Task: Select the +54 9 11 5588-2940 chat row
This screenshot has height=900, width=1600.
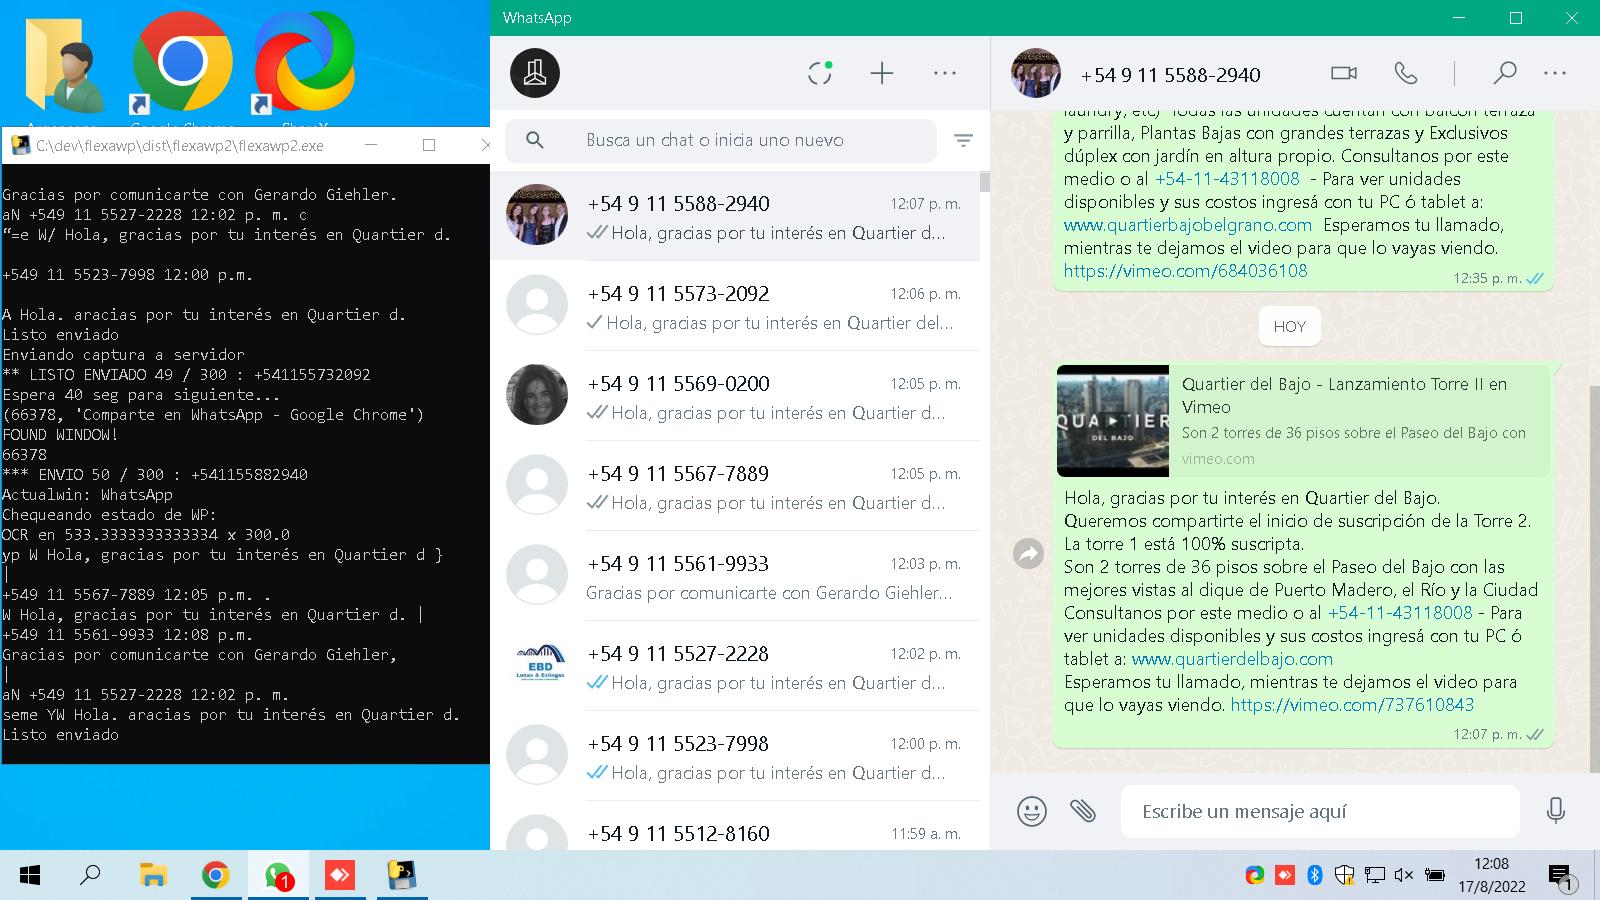Action: pos(735,216)
